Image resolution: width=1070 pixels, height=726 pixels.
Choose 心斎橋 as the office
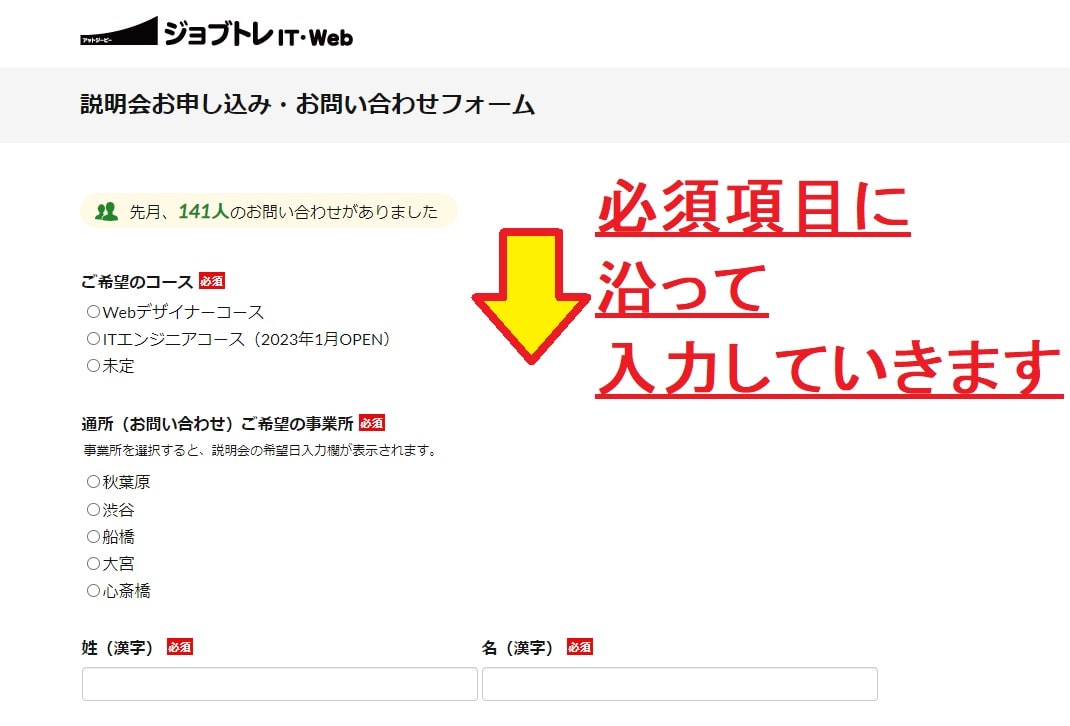tap(93, 591)
